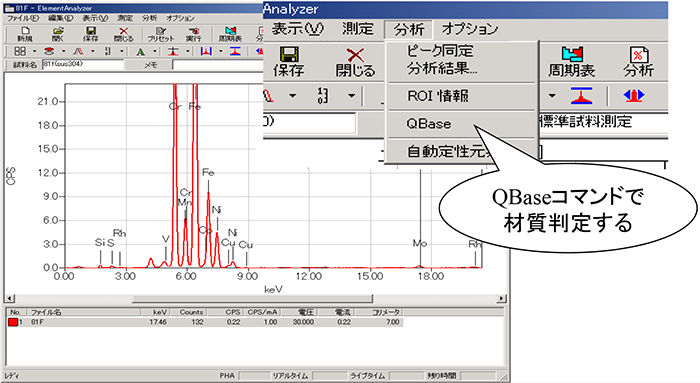Expand dropdown arrow beside grid layout icon
Image resolution: width=700 pixels, height=383 pixels.
[x=34, y=51]
